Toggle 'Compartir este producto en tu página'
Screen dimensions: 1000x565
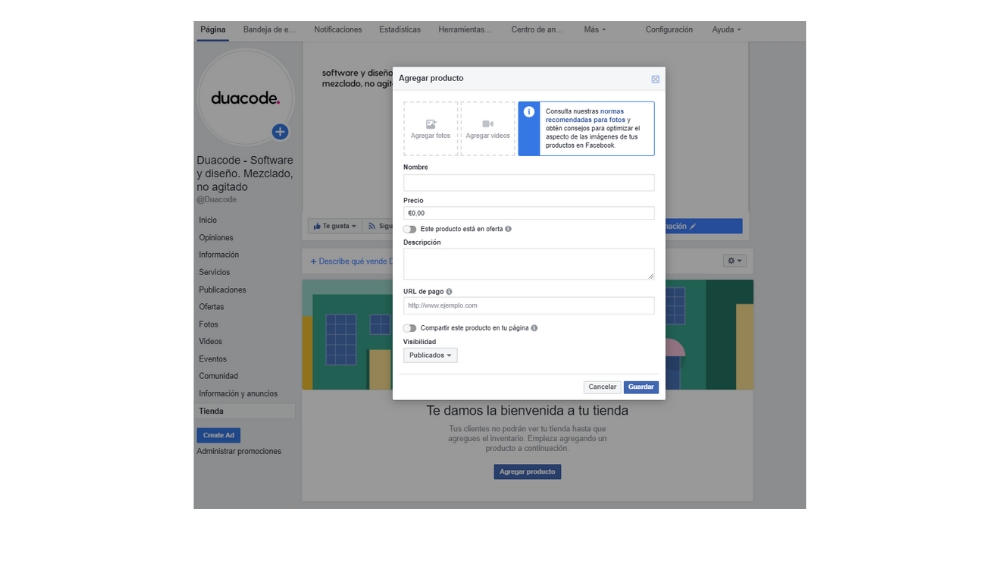pos(410,328)
